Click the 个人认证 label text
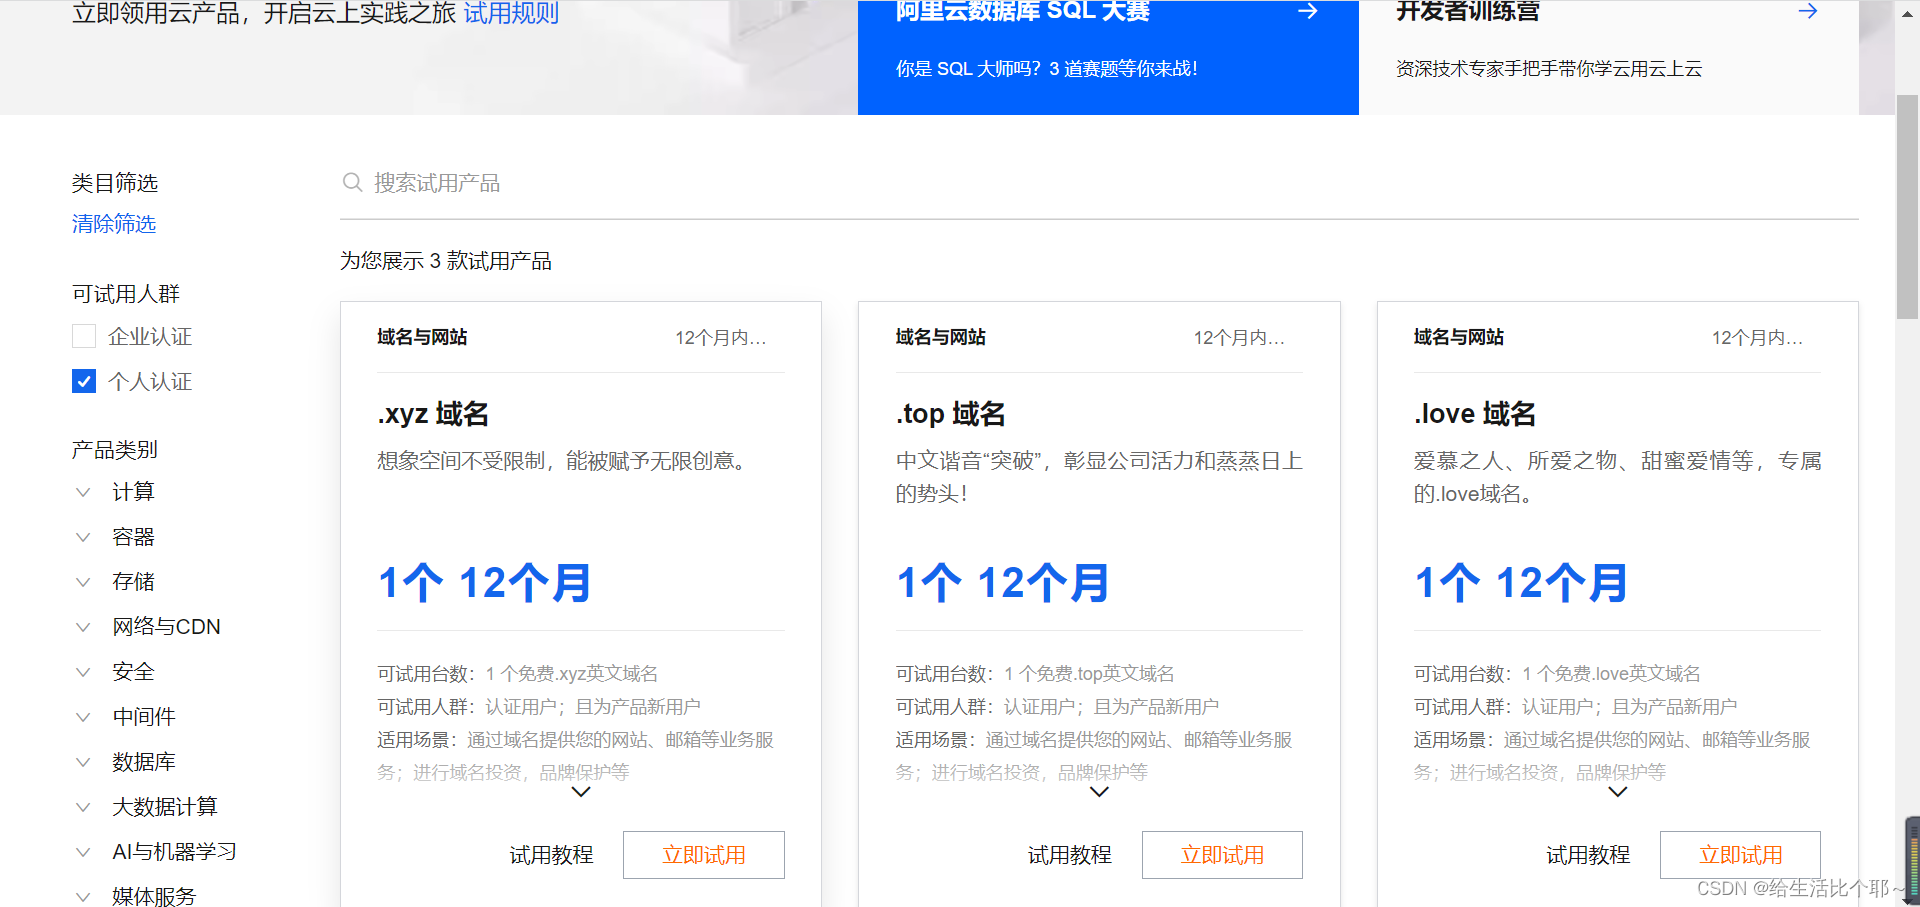Viewport: 1920px width, 907px height. 150,382
